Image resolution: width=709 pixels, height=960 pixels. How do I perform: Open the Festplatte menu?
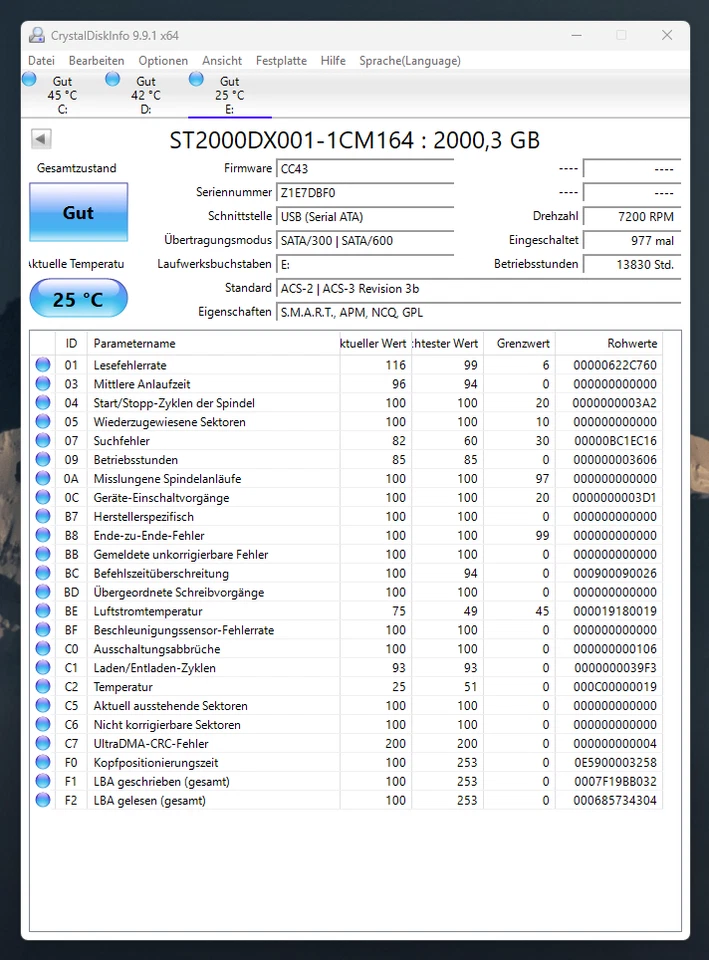[281, 61]
